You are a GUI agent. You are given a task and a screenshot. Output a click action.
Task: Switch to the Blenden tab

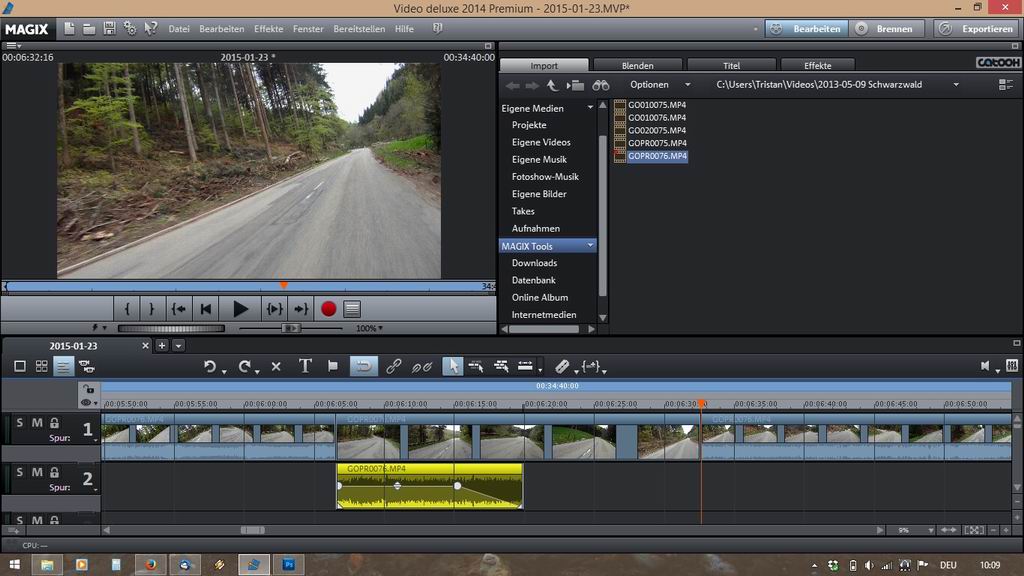click(637, 66)
